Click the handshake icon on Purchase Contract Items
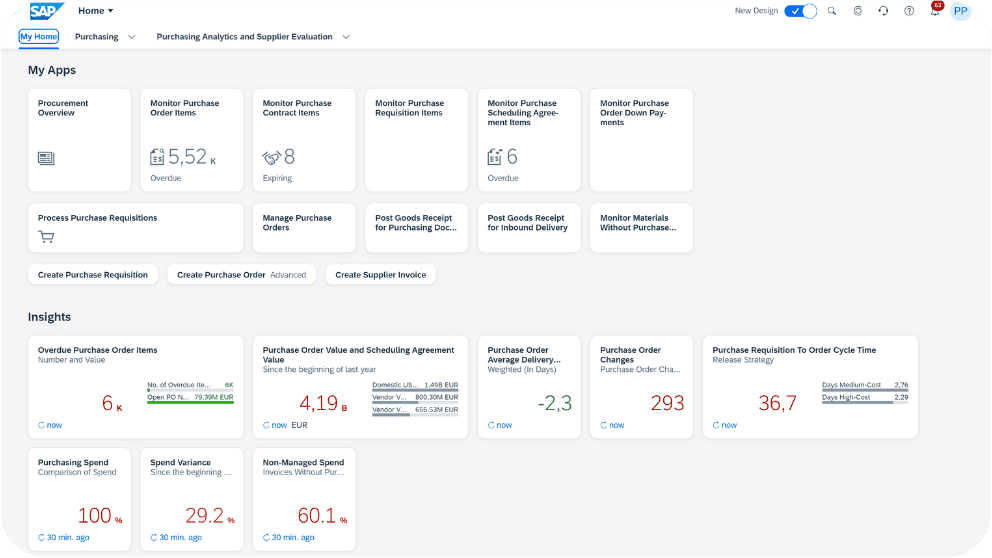 [x=271, y=158]
